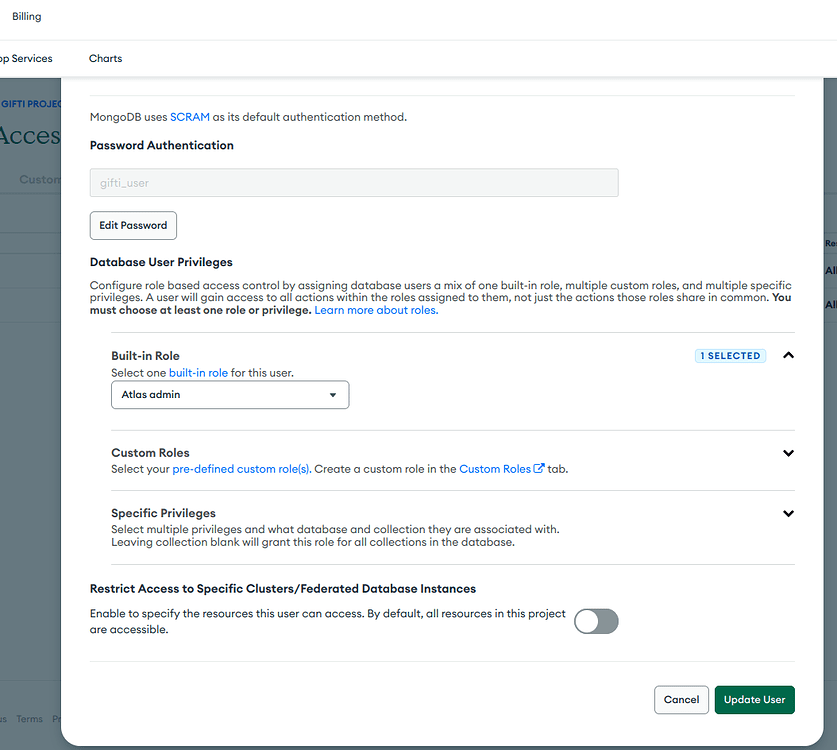Click the gifti_user username field
837x750 pixels.
coord(354,183)
